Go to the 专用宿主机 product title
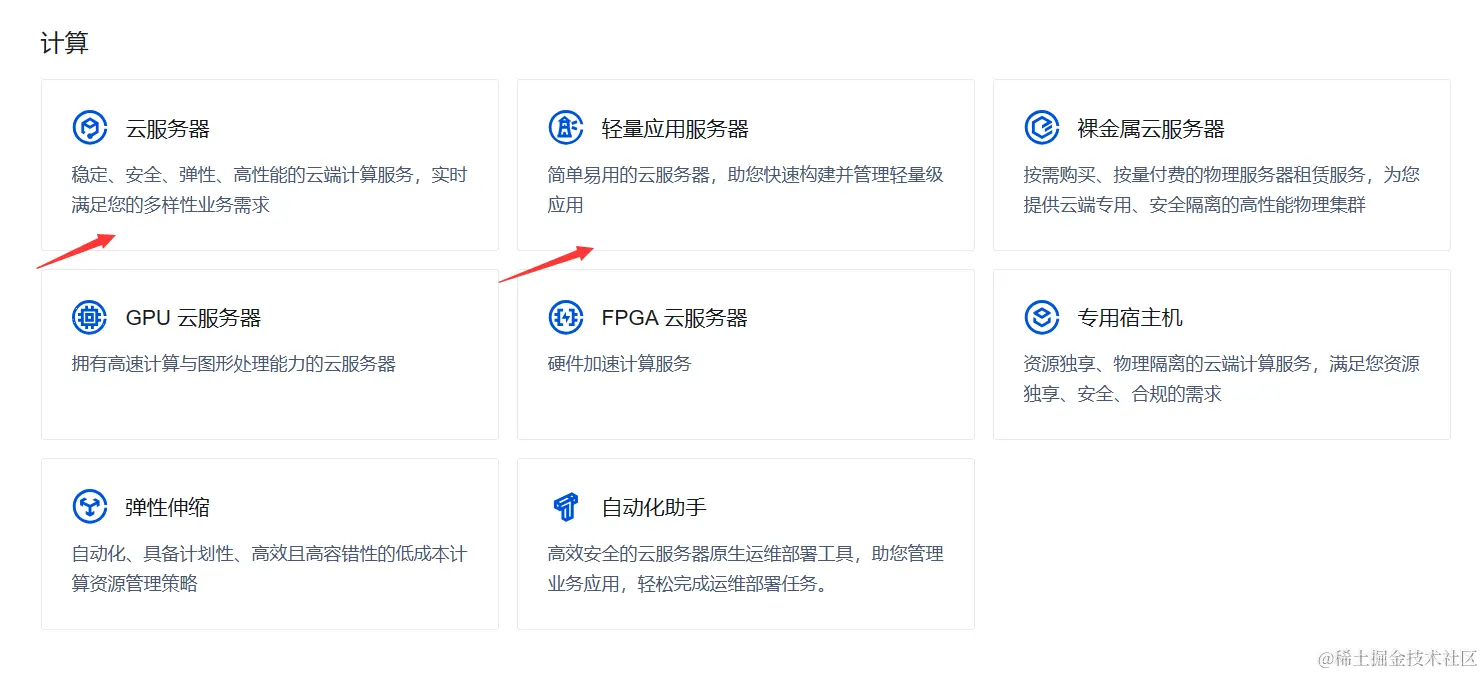This screenshot has height=675, width=1484. coord(1130,318)
